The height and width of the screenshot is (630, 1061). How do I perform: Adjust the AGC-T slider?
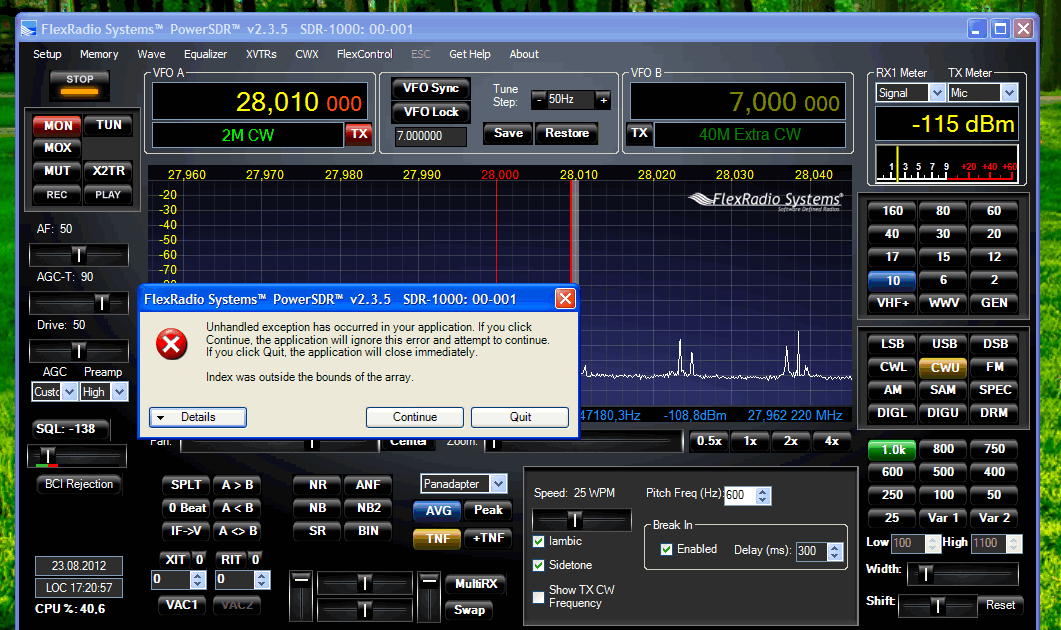78,302
